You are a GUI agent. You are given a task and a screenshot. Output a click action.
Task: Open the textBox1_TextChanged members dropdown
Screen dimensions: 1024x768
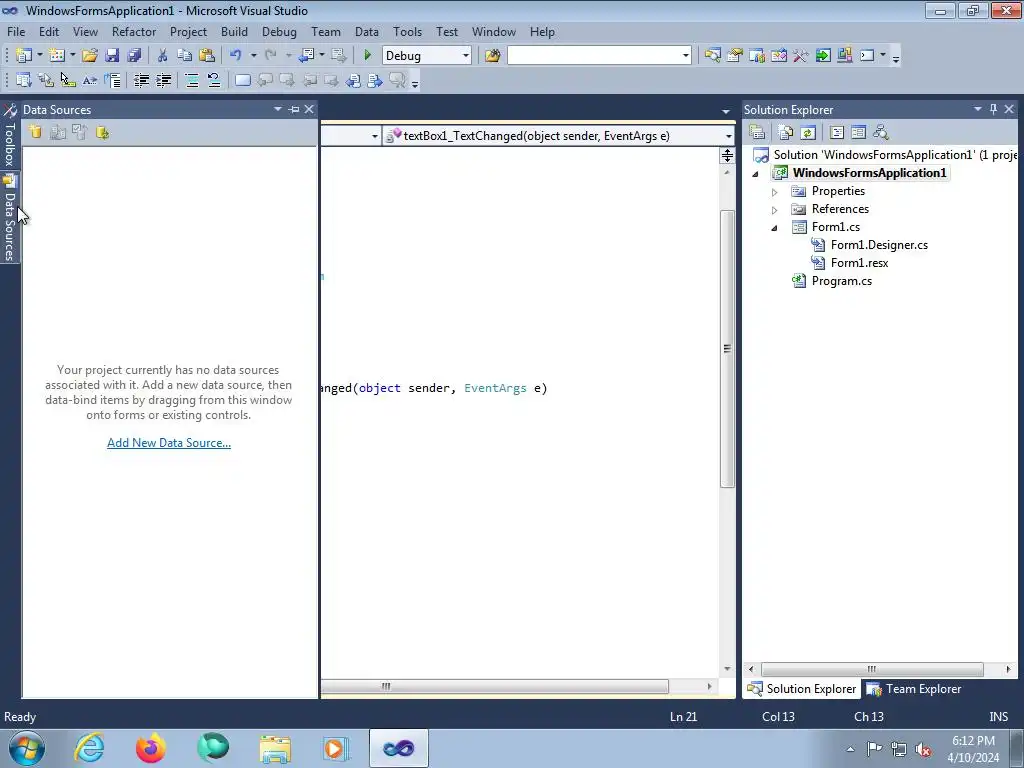point(728,136)
